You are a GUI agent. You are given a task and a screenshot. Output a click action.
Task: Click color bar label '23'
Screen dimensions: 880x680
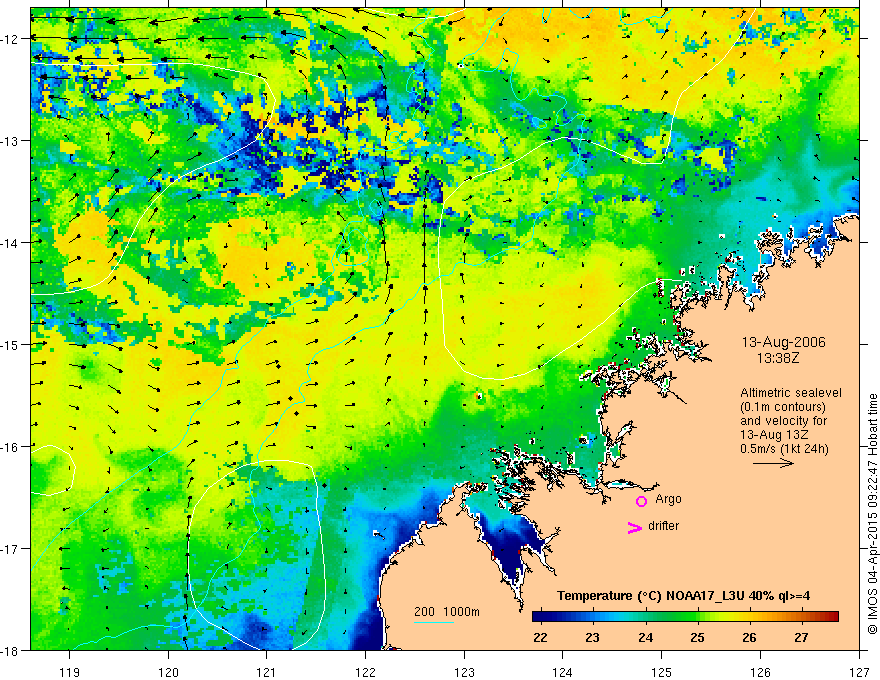(x=592, y=637)
